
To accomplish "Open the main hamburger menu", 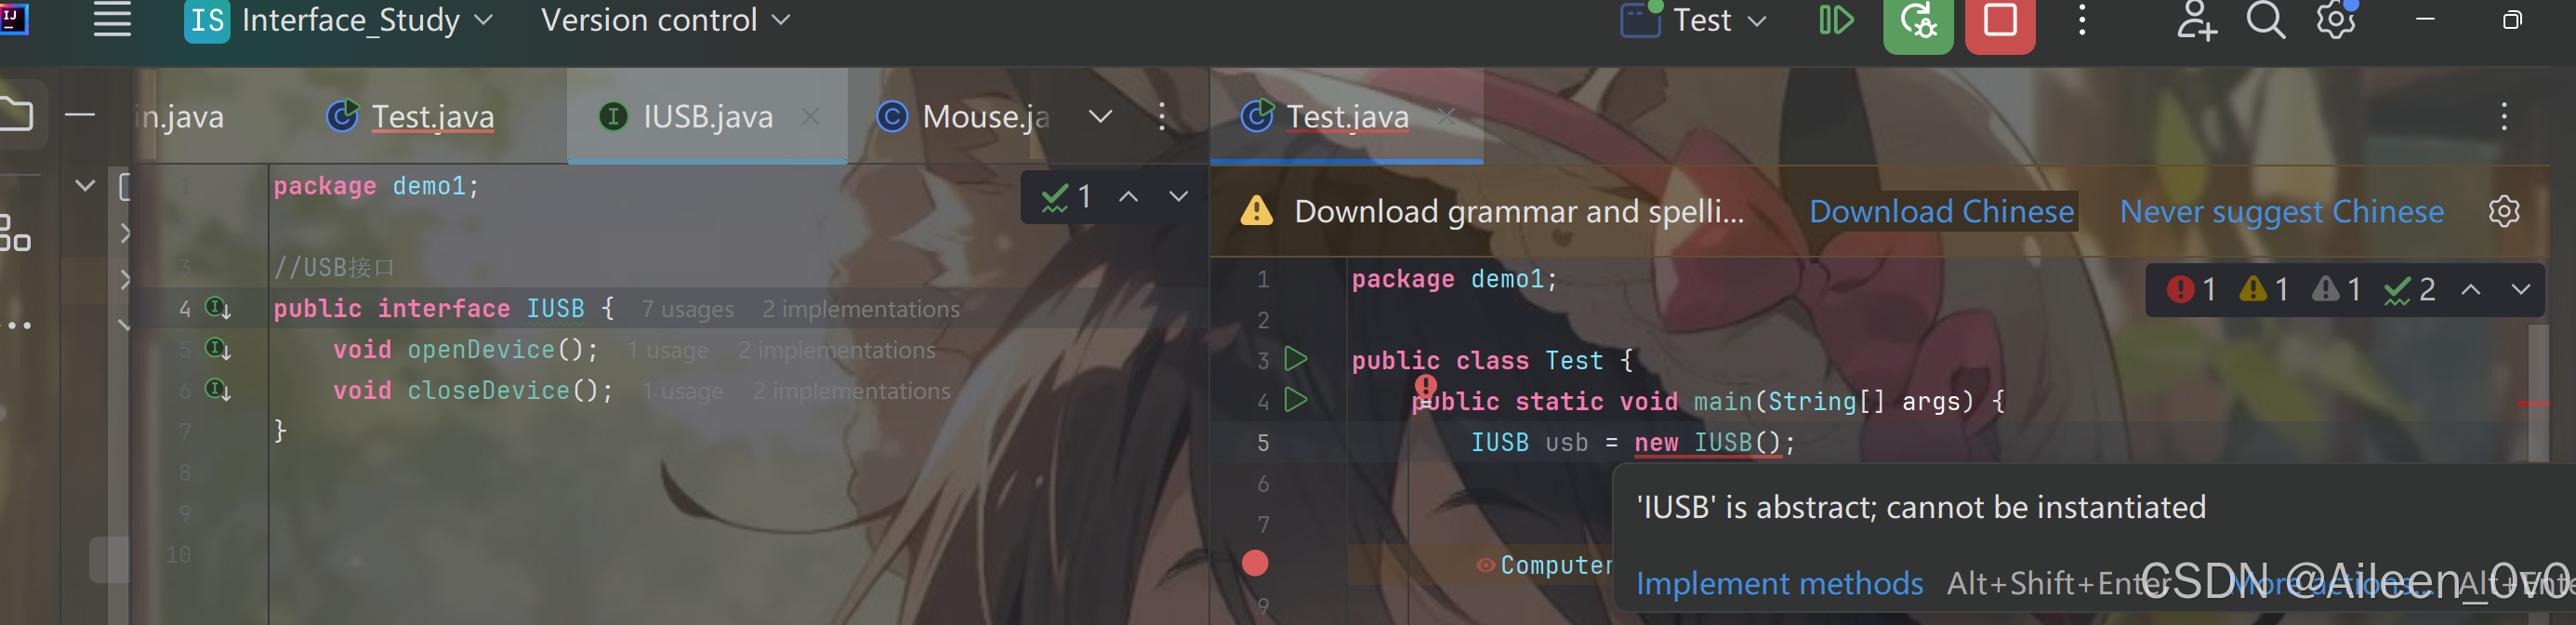I will [112, 19].
